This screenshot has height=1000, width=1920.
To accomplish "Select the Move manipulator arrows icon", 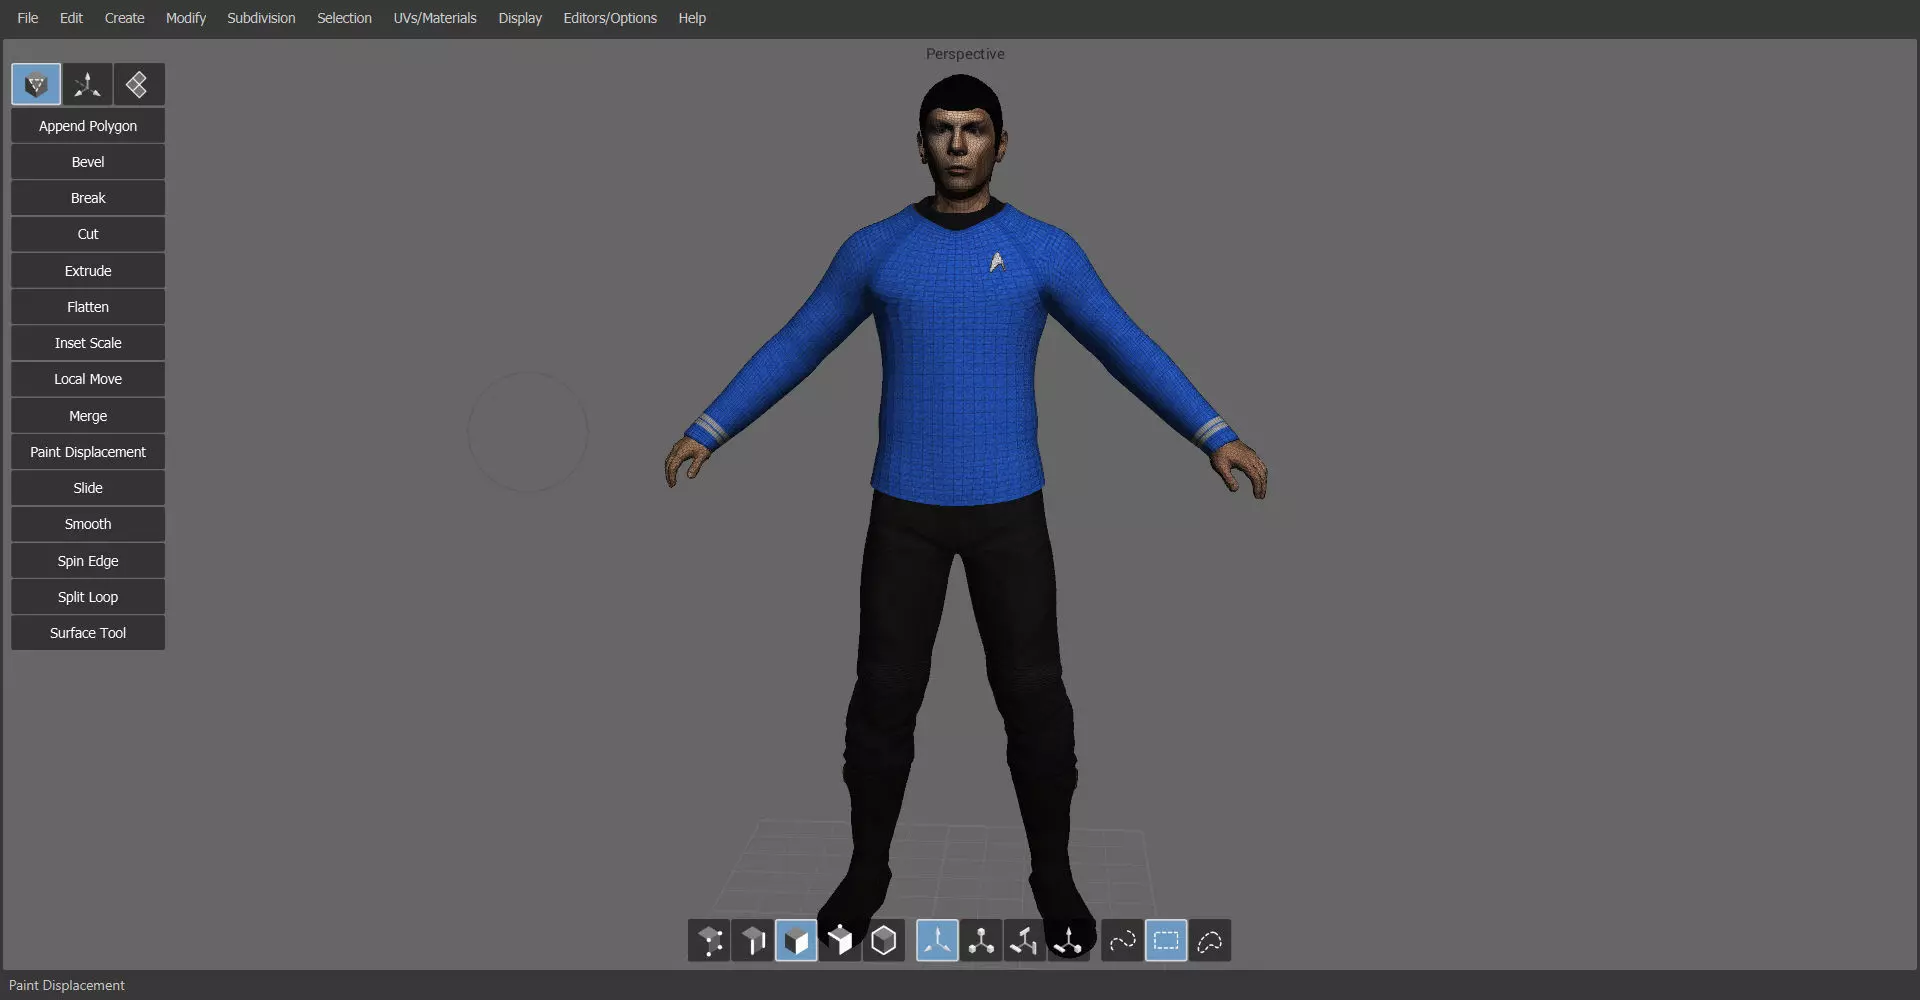I will [937, 941].
